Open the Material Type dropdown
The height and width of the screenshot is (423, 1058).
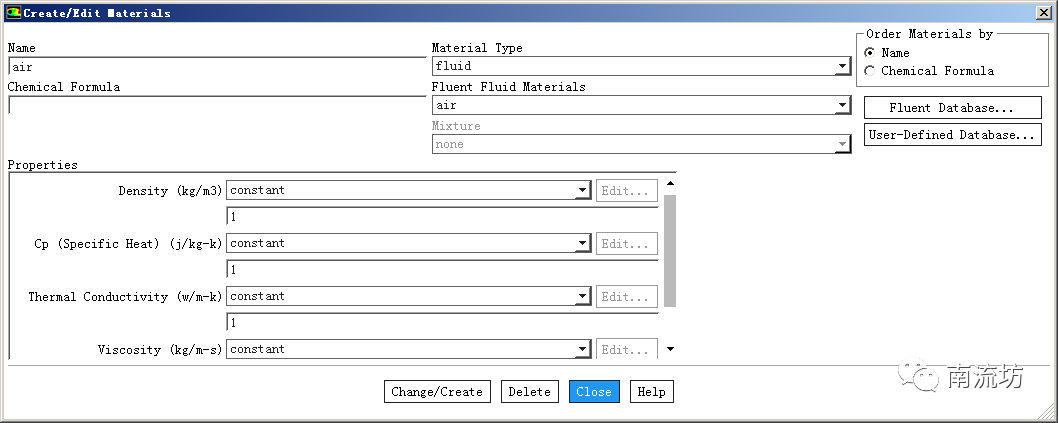(842, 67)
